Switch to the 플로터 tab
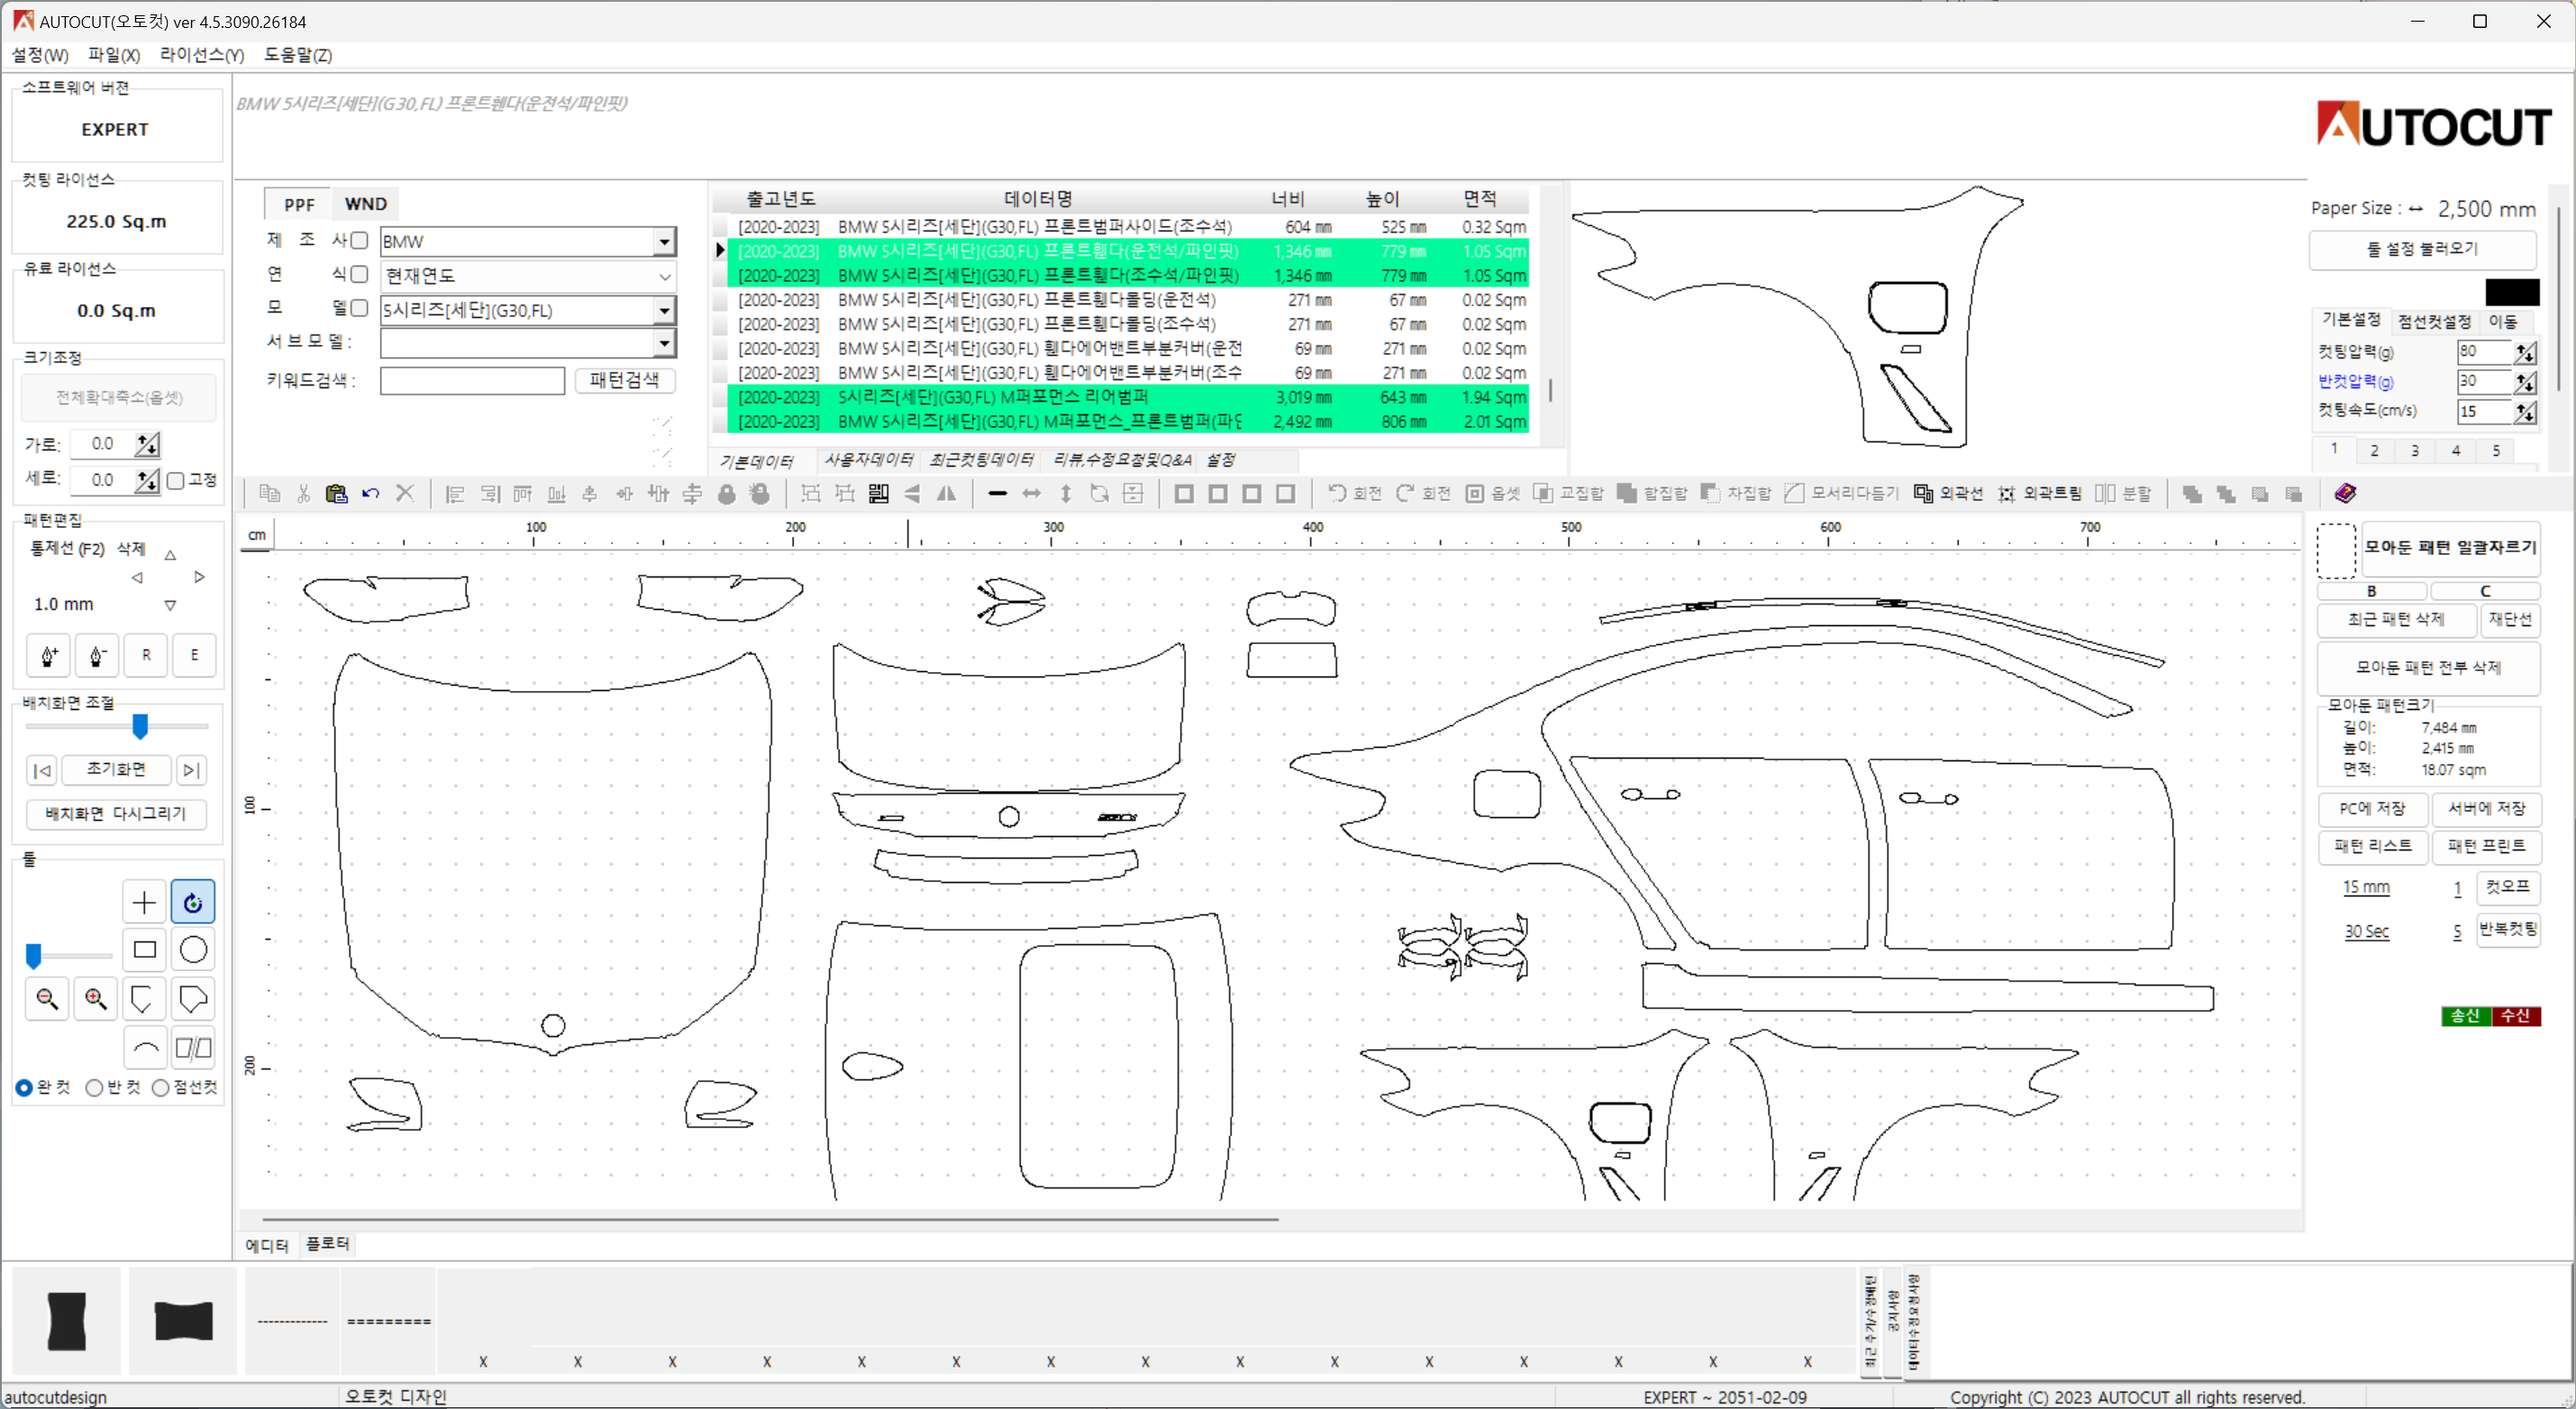The width and height of the screenshot is (2576, 1409). [327, 1244]
